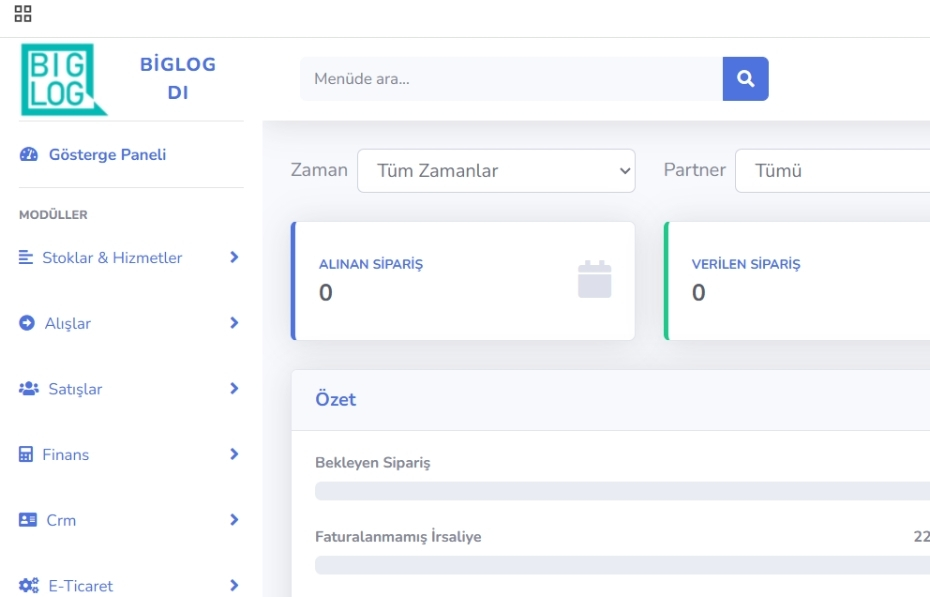Click the calendar icon in Alınan Sipariş card
Image resolution: width=930 pixels, height=597 pixels.
(x=594, y=280)
